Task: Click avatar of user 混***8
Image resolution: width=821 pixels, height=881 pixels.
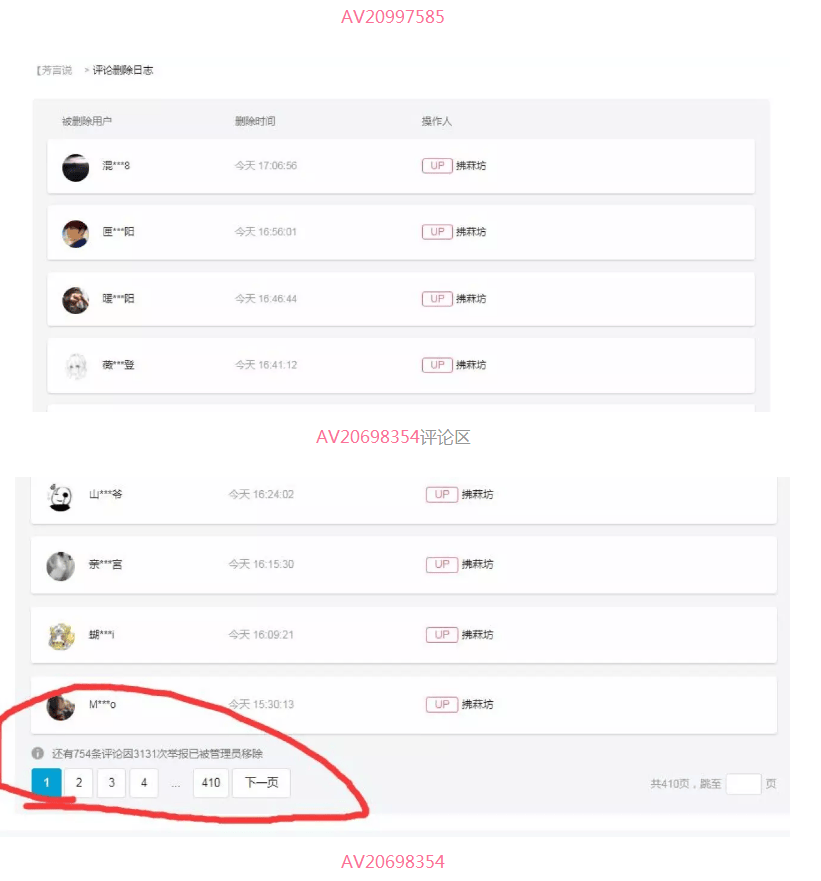Action: point(76,167)
